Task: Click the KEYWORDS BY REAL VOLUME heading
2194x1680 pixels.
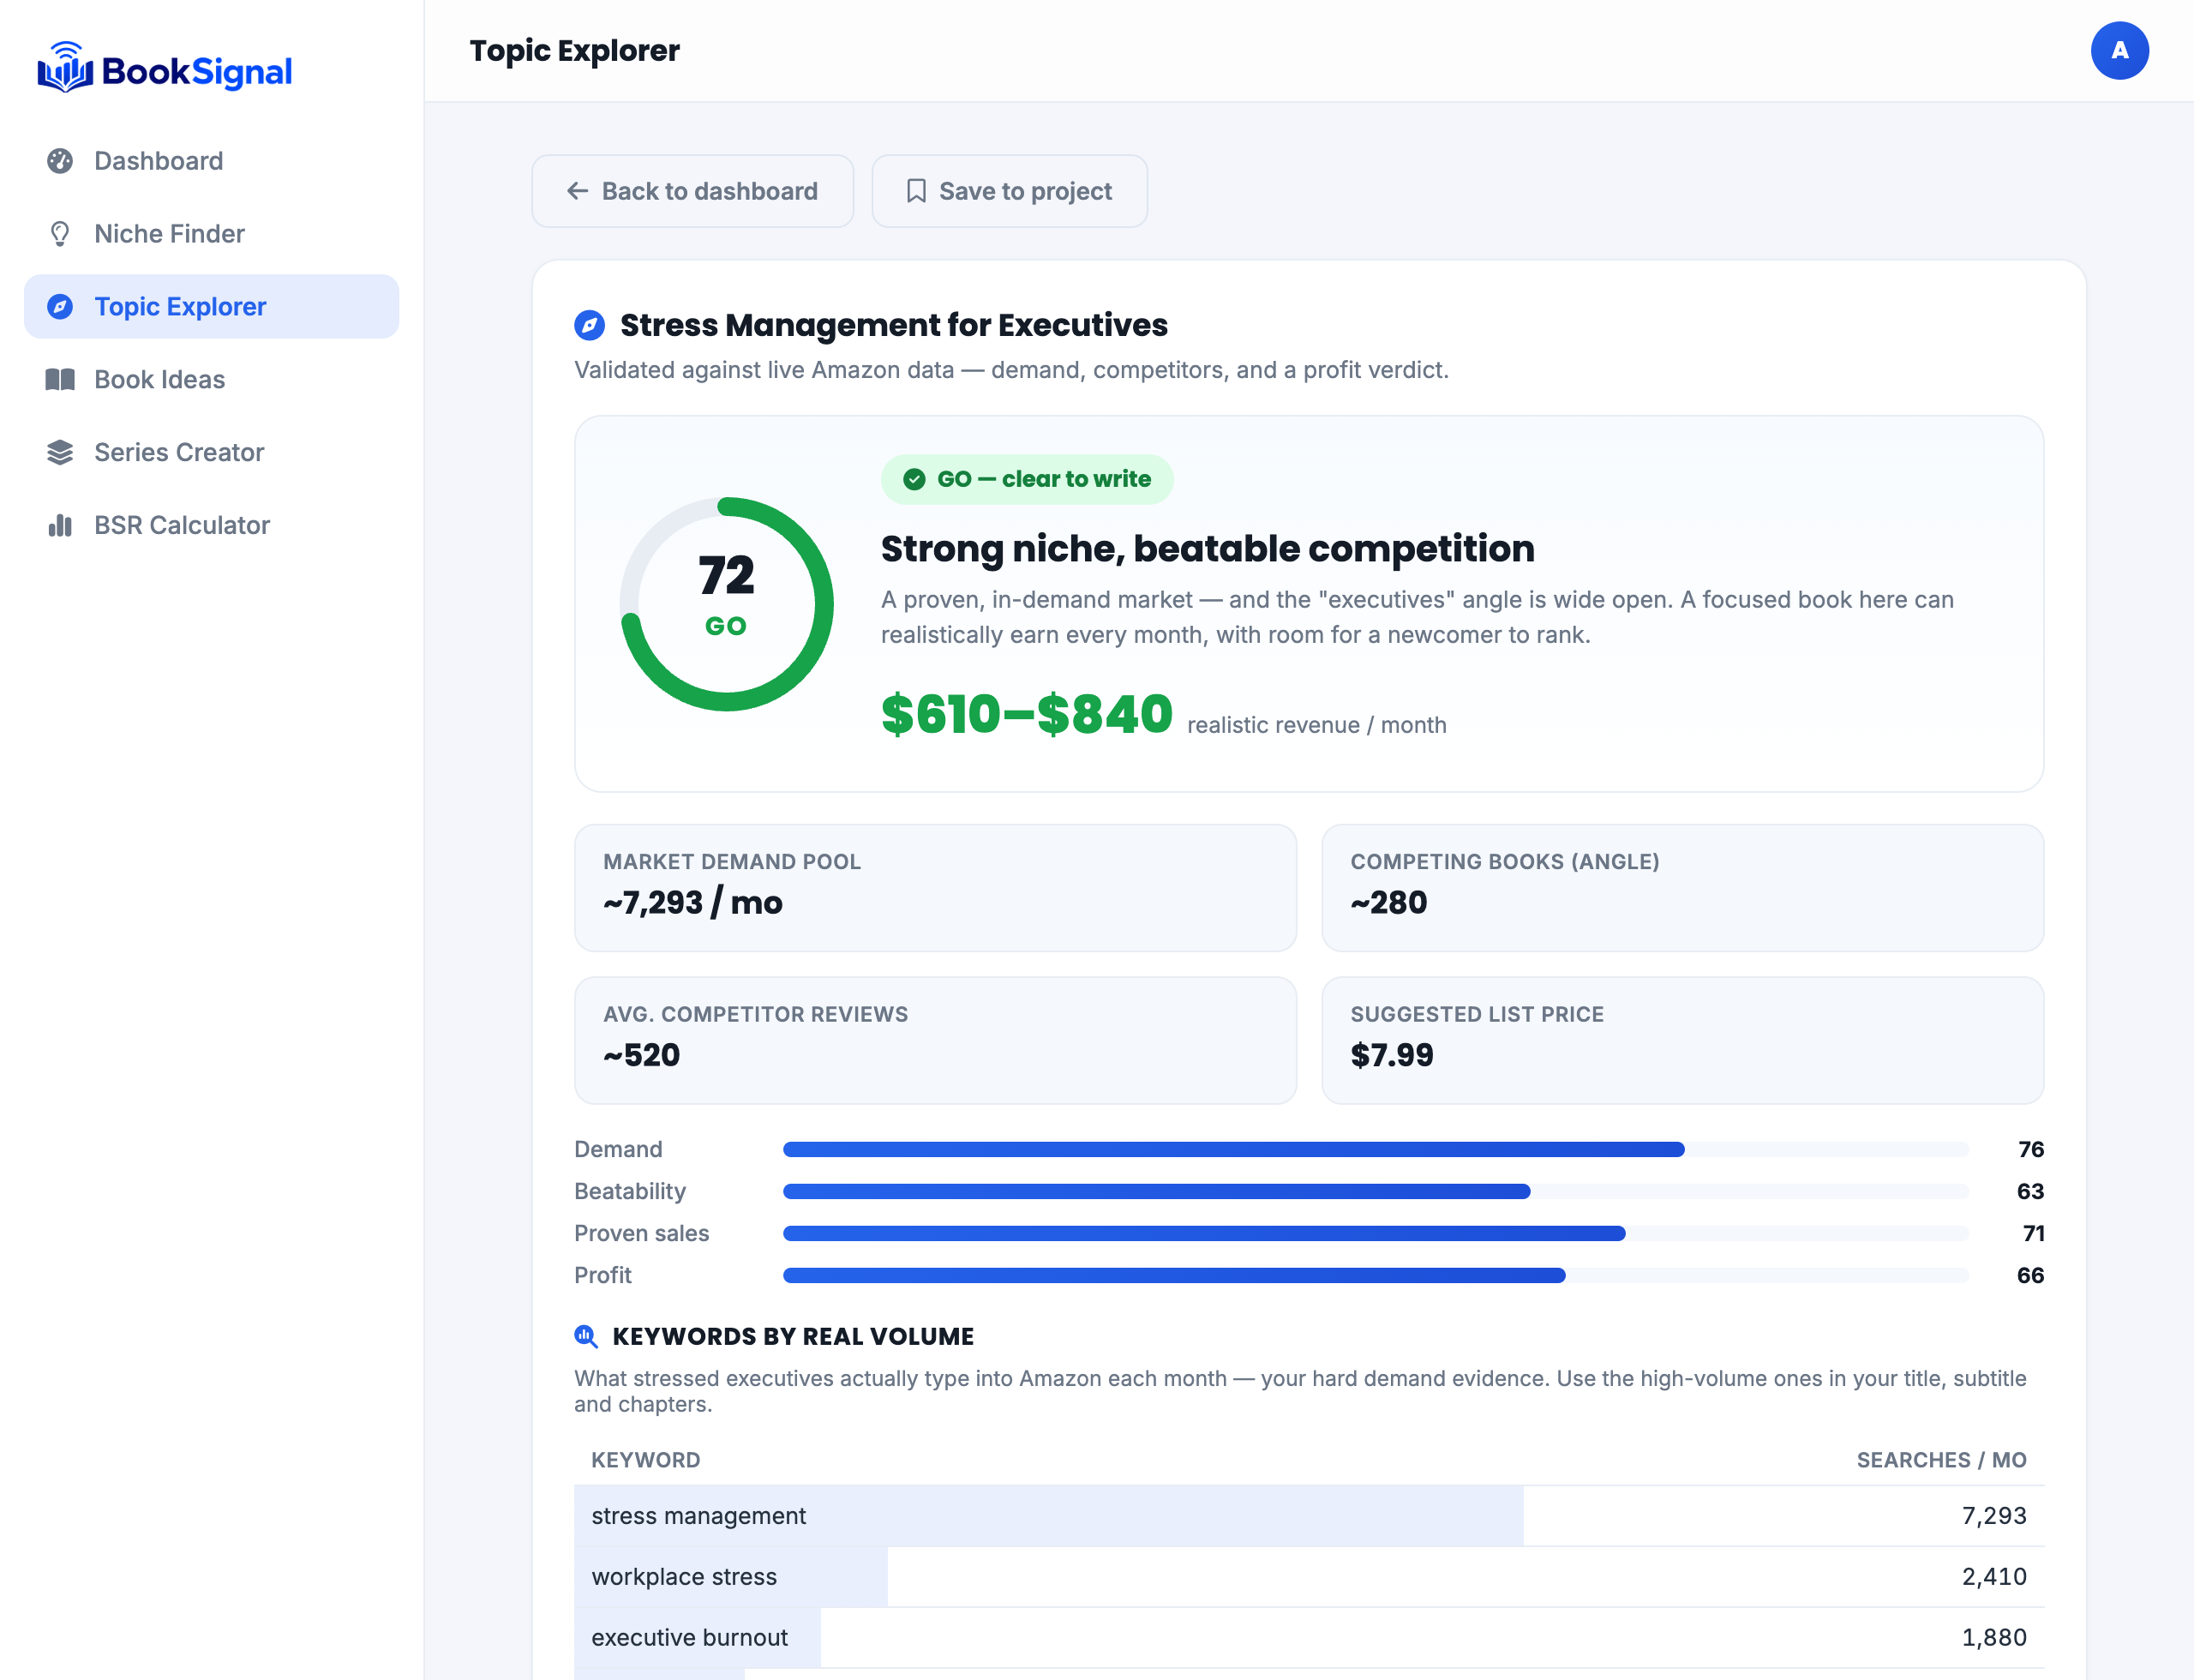Action: 793,1336
